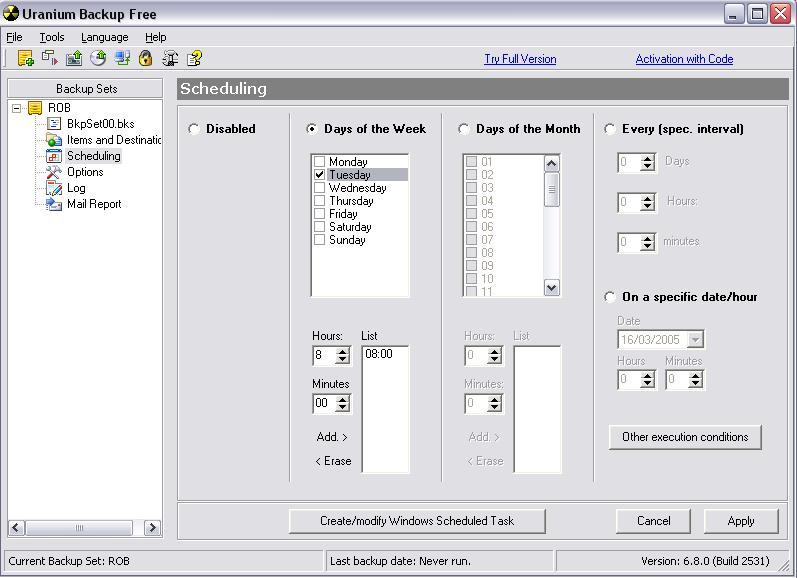797x578 pixels.
Task: Click the Minutes spinner under Days of Week
Action: (x=343, y=404)
